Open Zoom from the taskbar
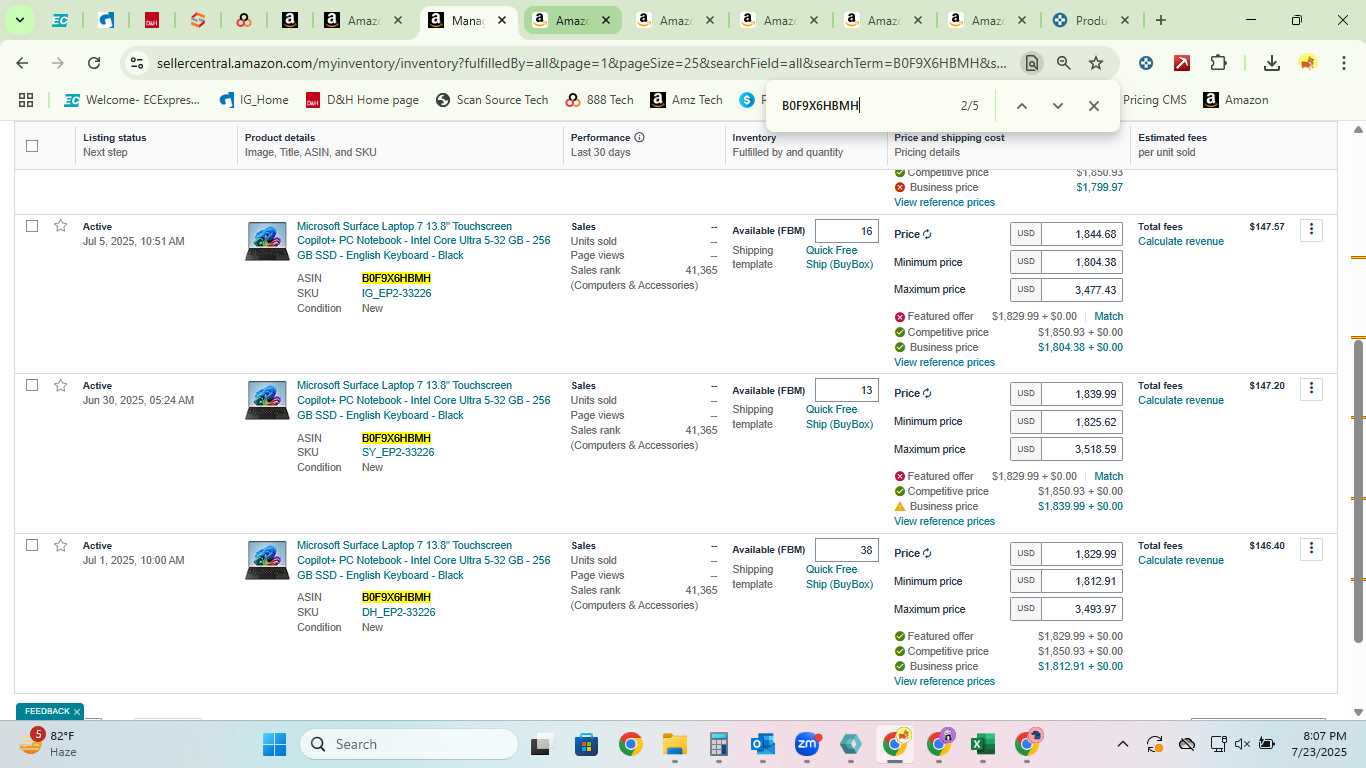The width and height of the screenshot is (1366, 768). (807, 744)
